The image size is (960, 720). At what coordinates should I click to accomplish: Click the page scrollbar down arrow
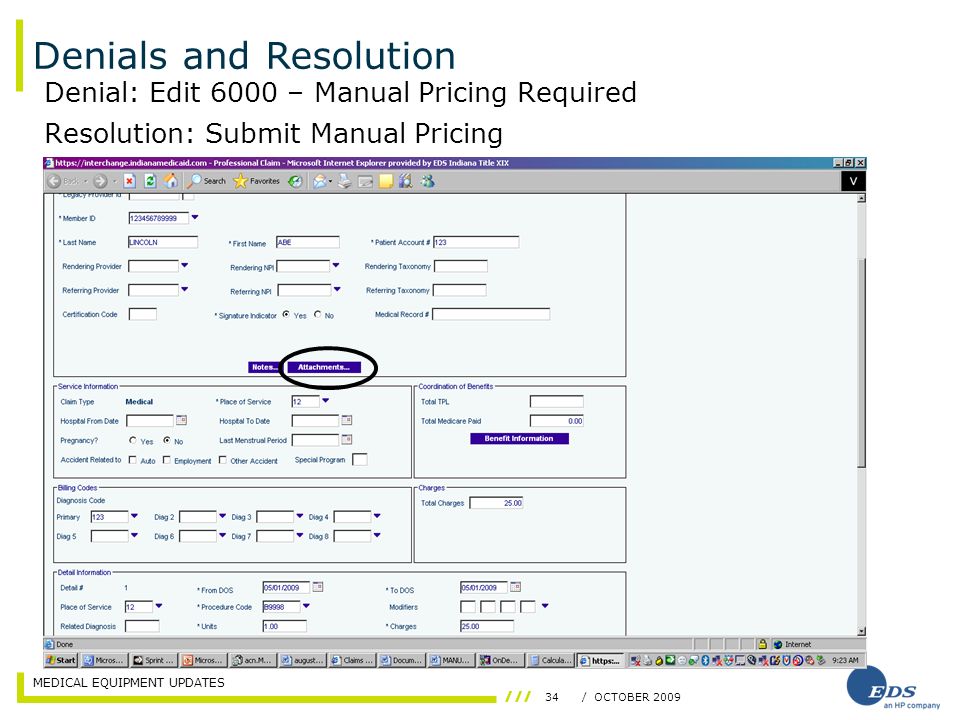pyautogui.click(x=861, y=631)
